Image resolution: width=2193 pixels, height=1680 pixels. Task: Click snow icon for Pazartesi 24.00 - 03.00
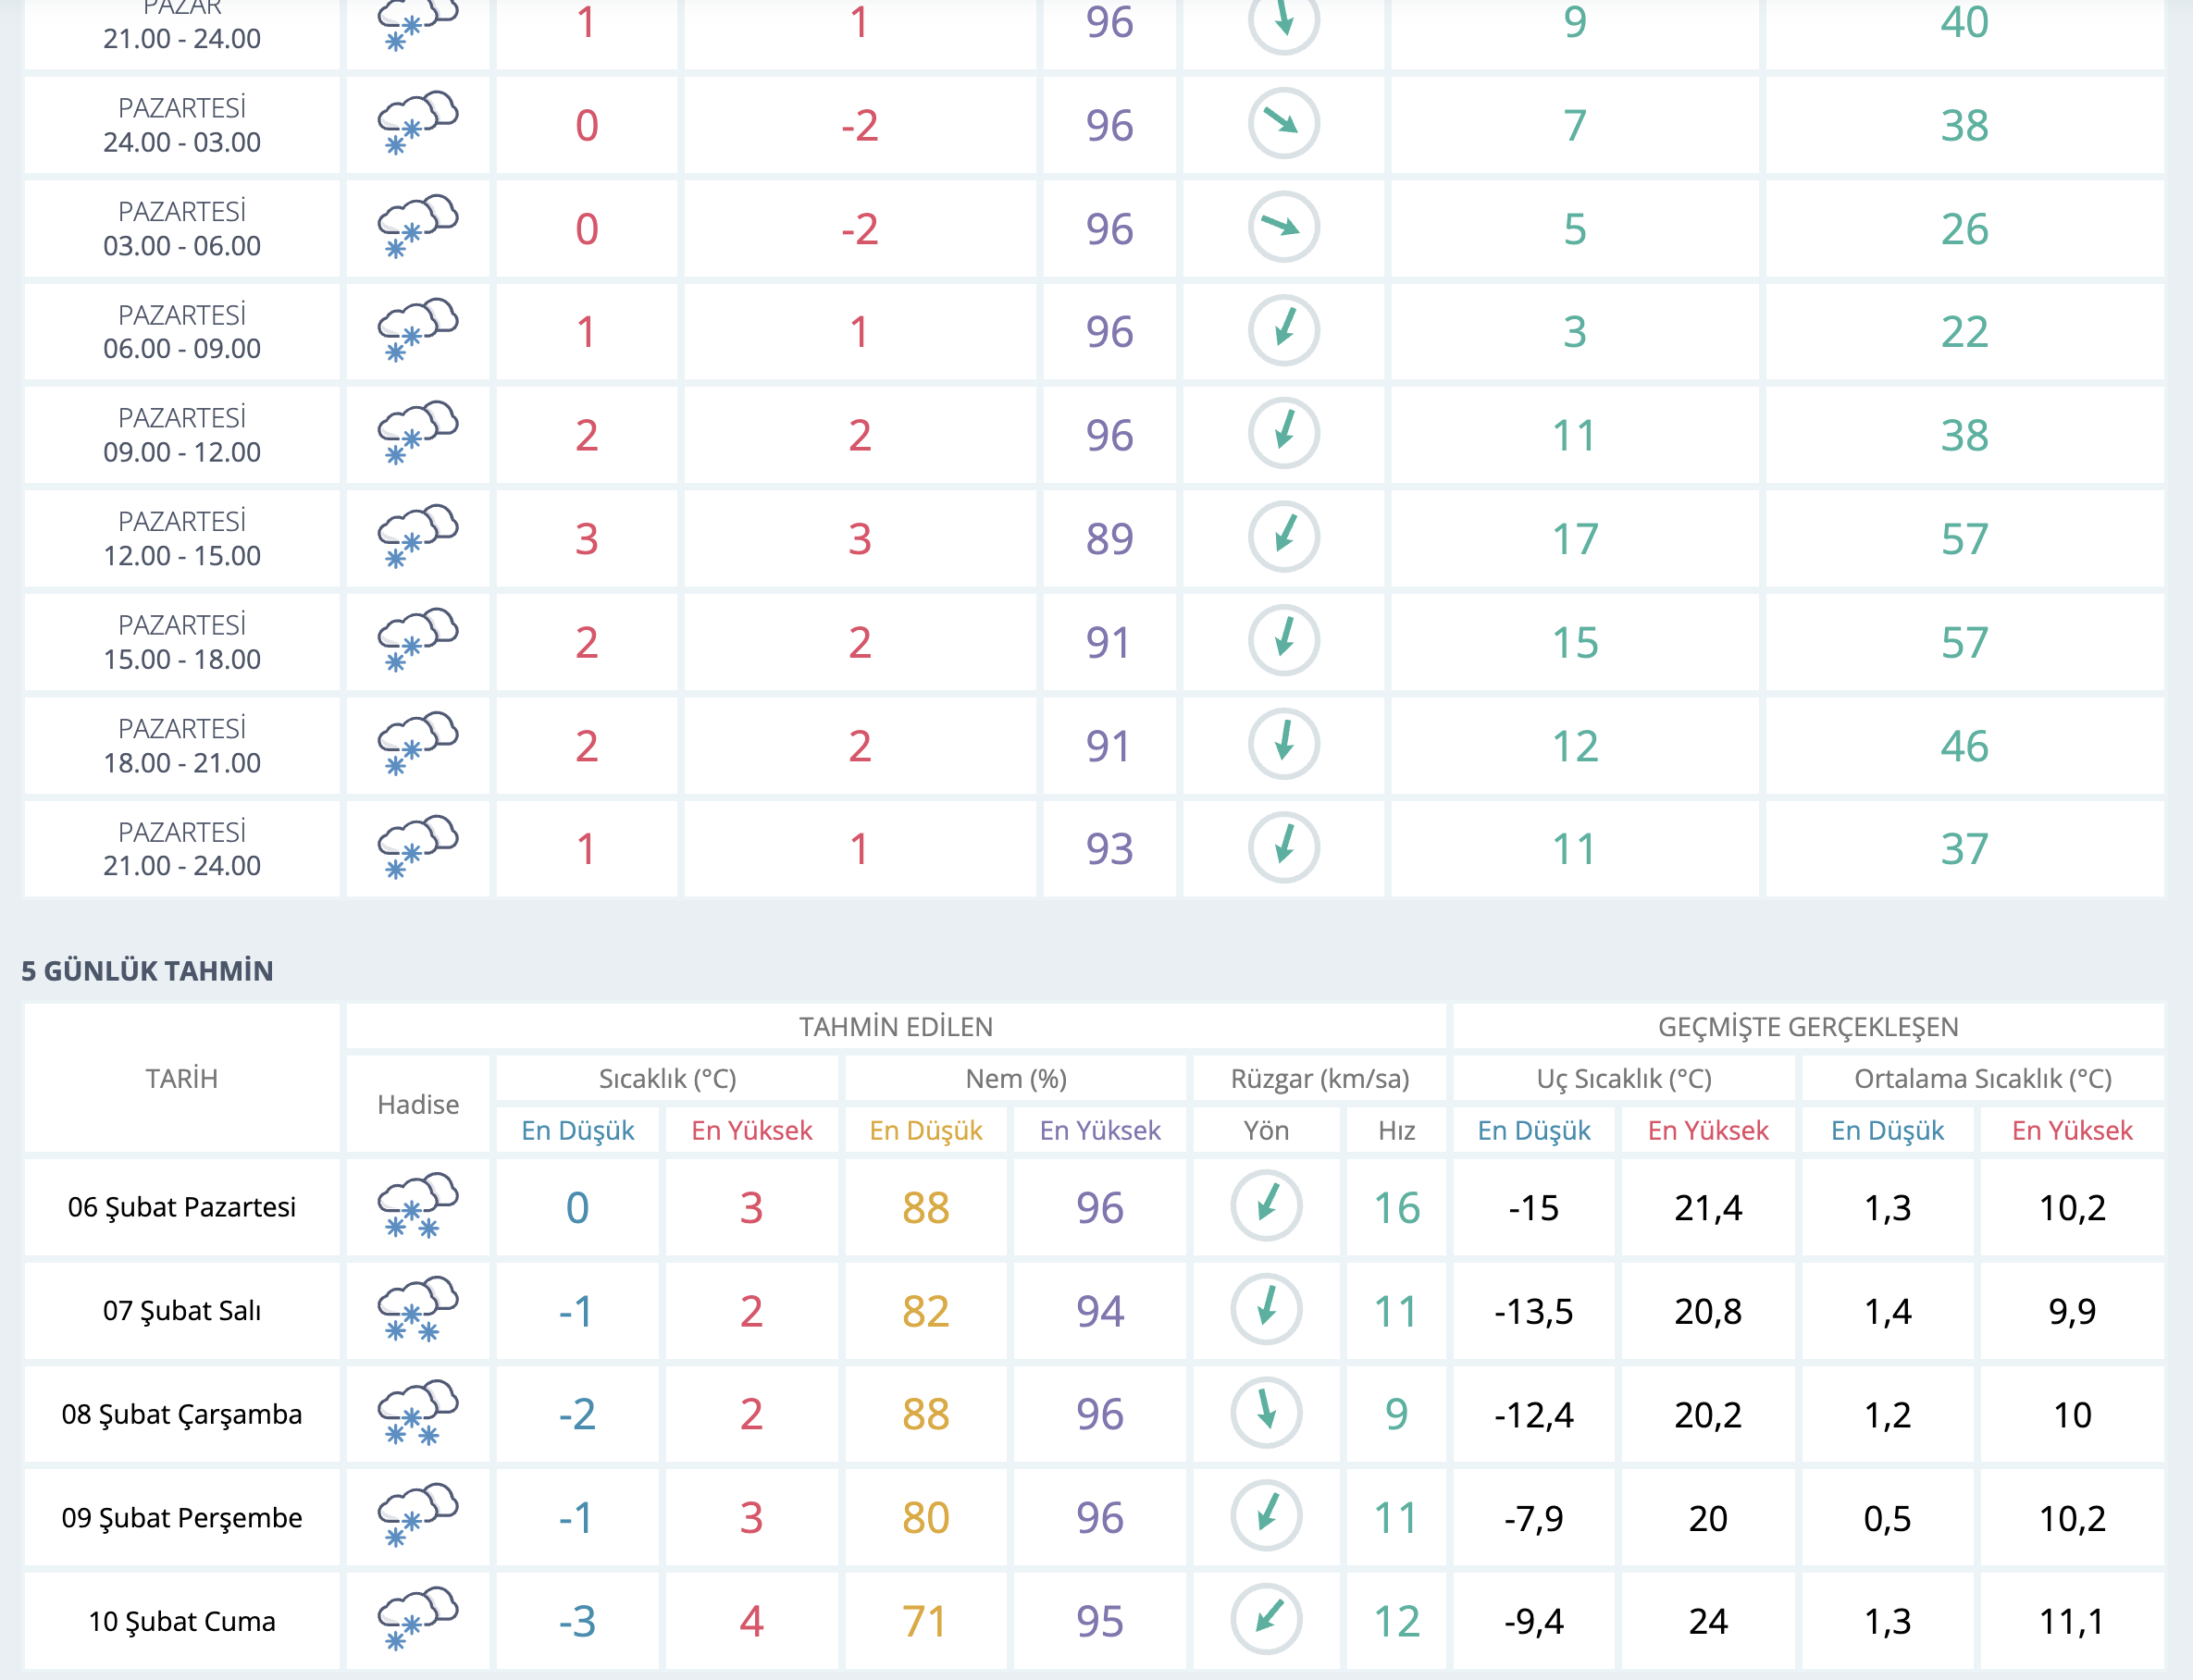point(417,124)
